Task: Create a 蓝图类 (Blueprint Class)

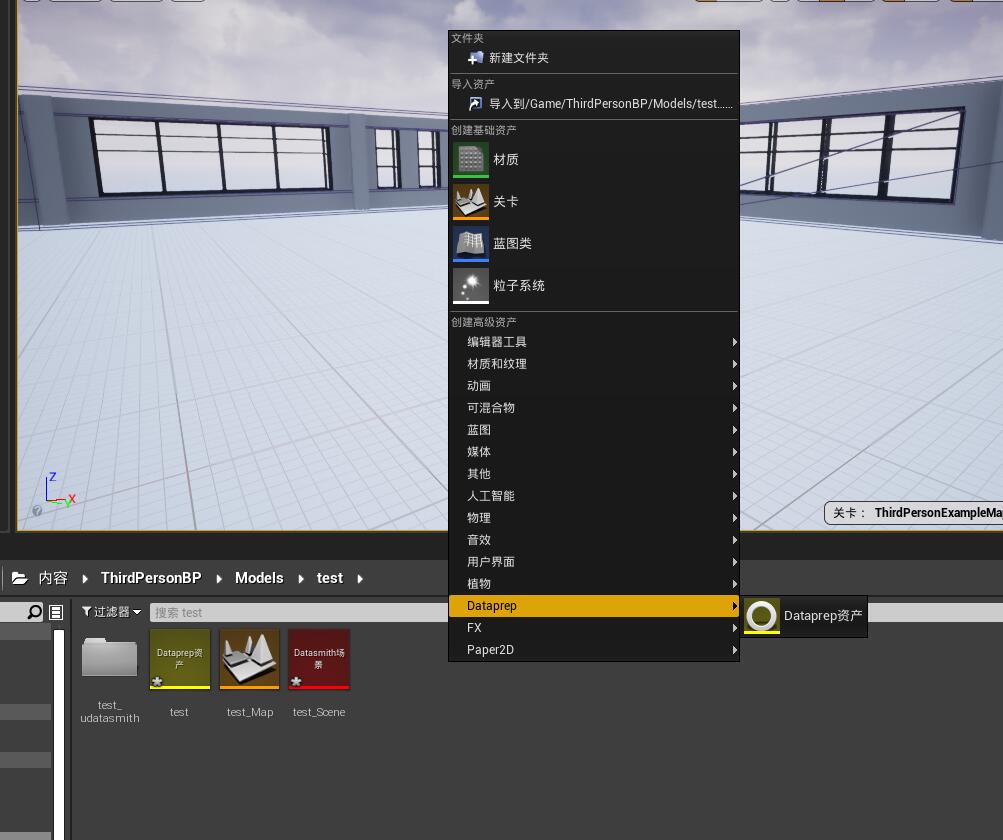Action: pyautogui.click(x=513, y=243)
